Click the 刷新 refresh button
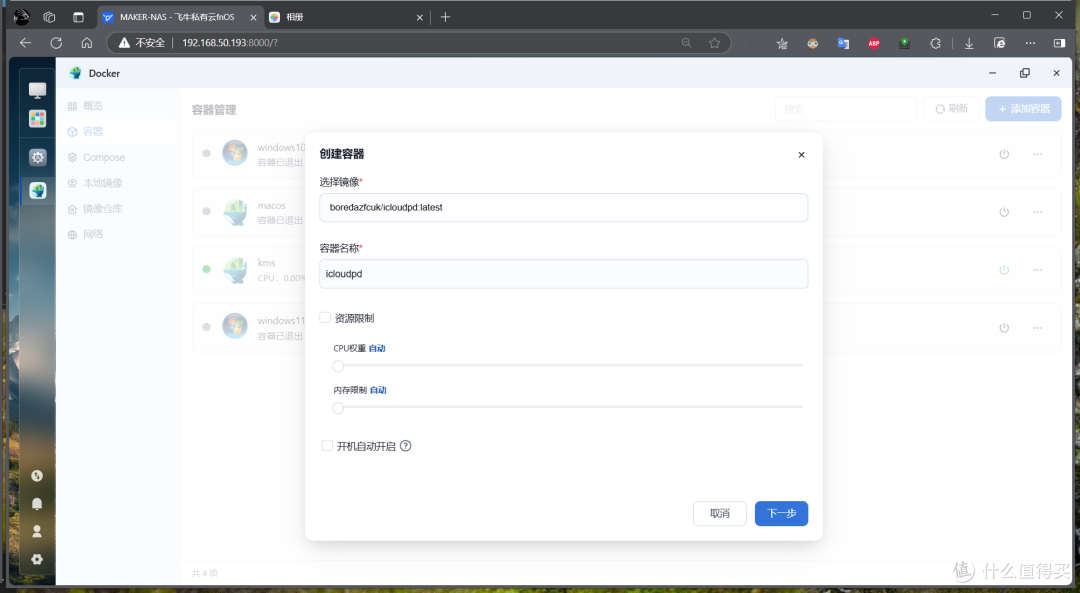This screenshot has height=593, width=1080. tap(952, 109)
